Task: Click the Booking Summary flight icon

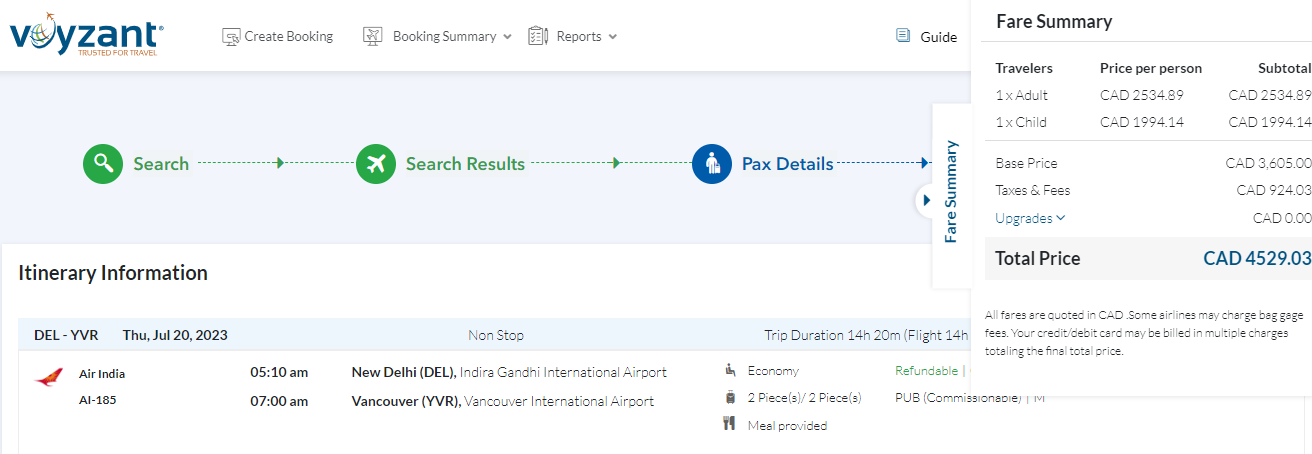Action: point(374,37)
